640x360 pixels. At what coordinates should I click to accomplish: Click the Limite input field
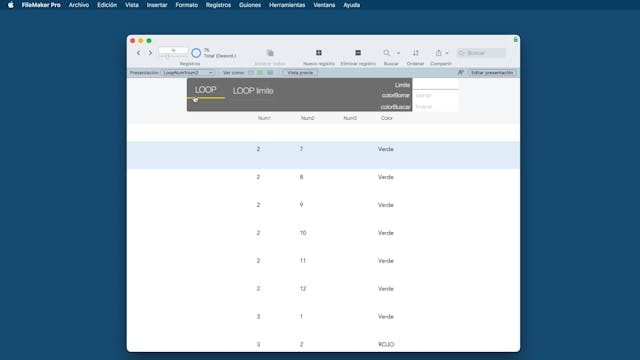(436, 84)
